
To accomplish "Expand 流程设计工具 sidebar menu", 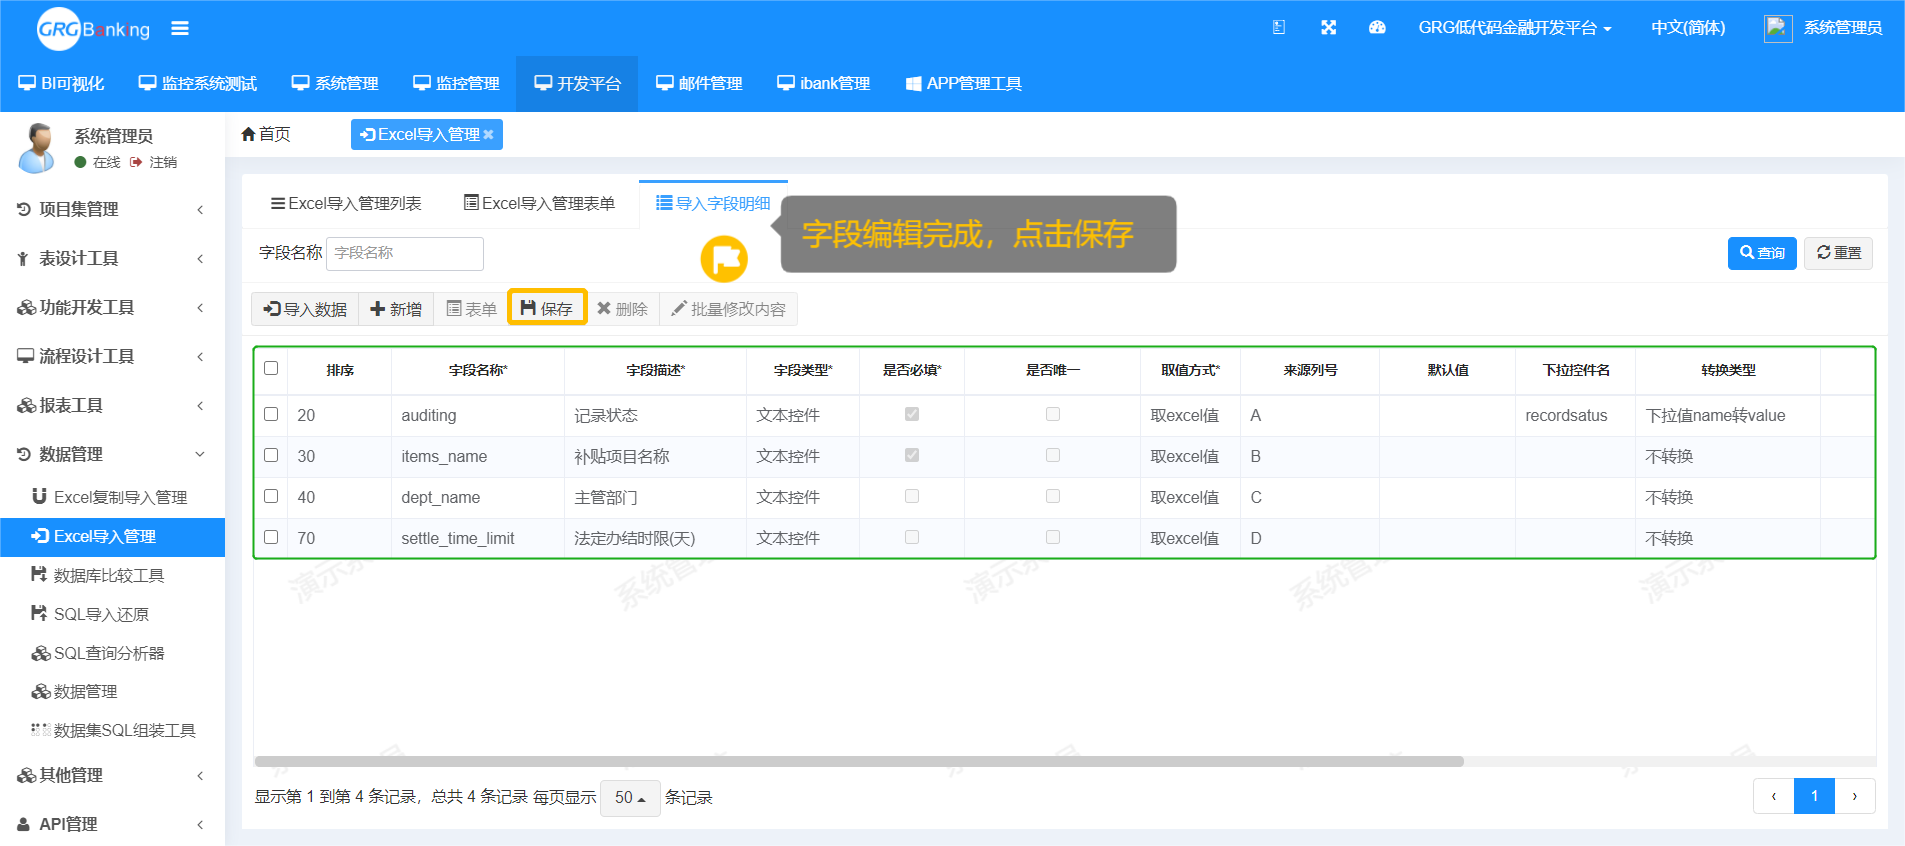I will (112, 356).
